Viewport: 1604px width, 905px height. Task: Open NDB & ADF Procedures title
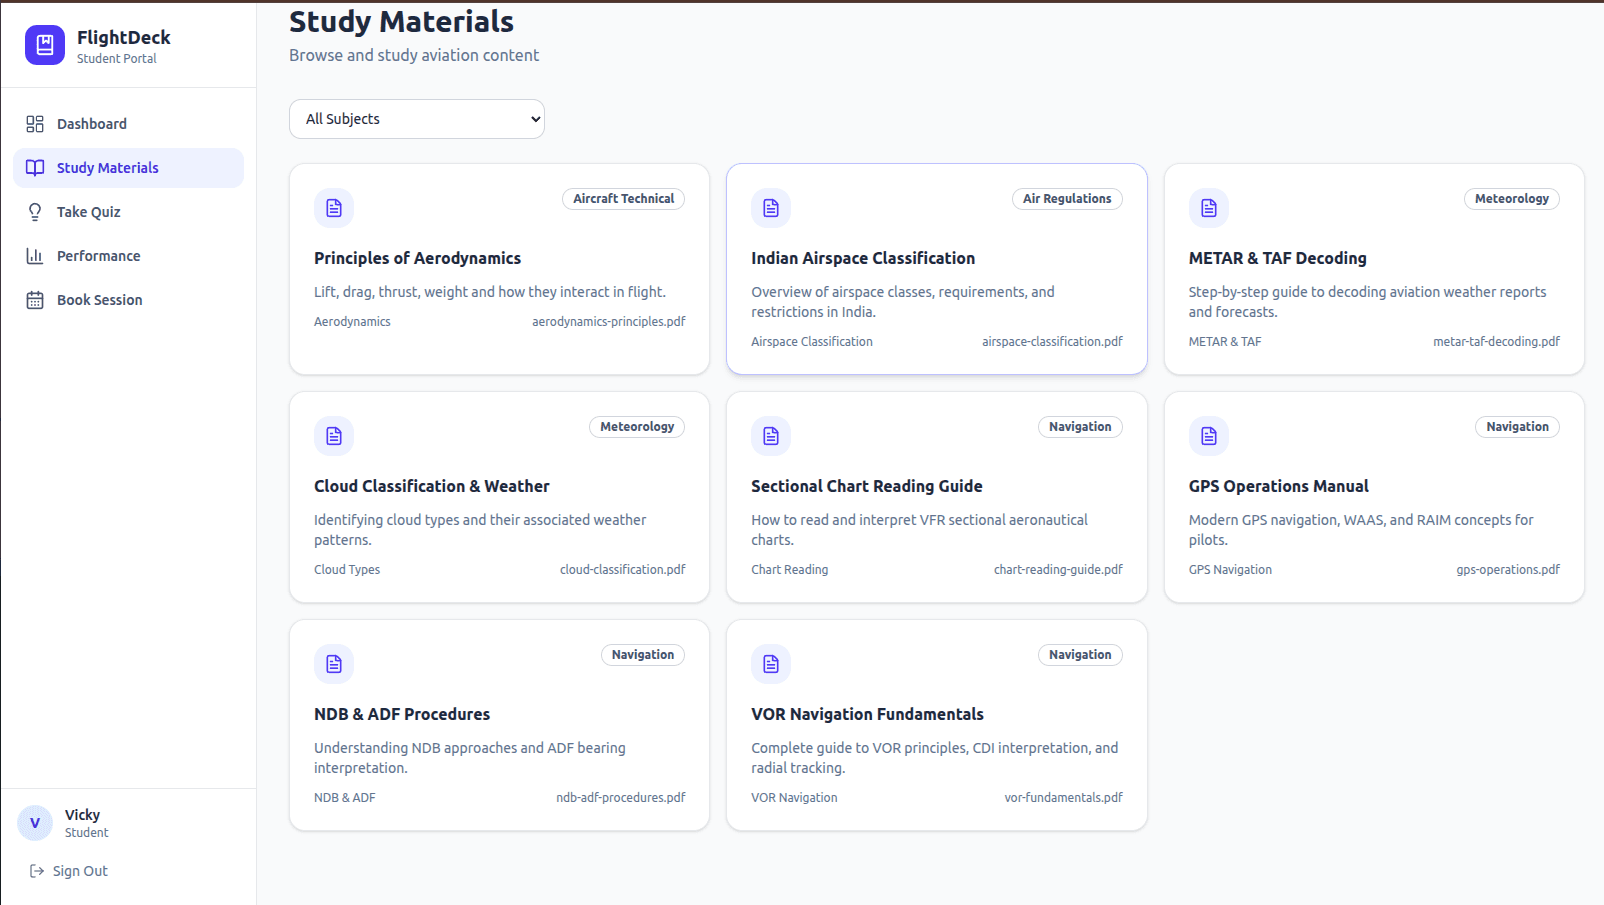pyautogui.click(x=402, y=714)
